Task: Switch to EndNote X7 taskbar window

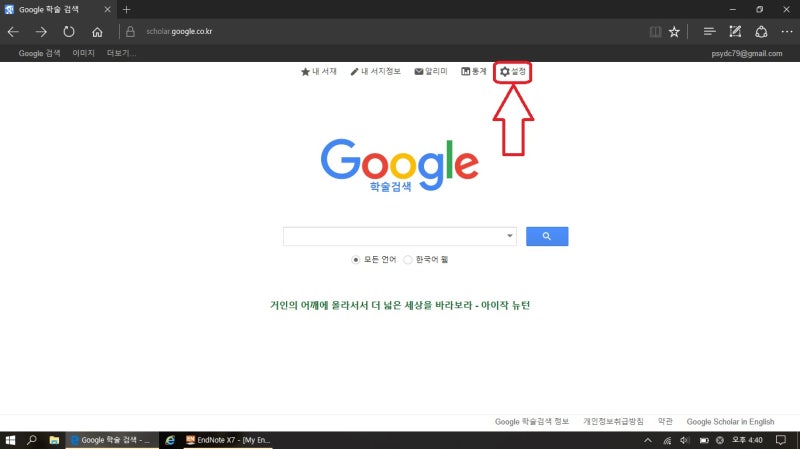Action: tap(228, 440)
